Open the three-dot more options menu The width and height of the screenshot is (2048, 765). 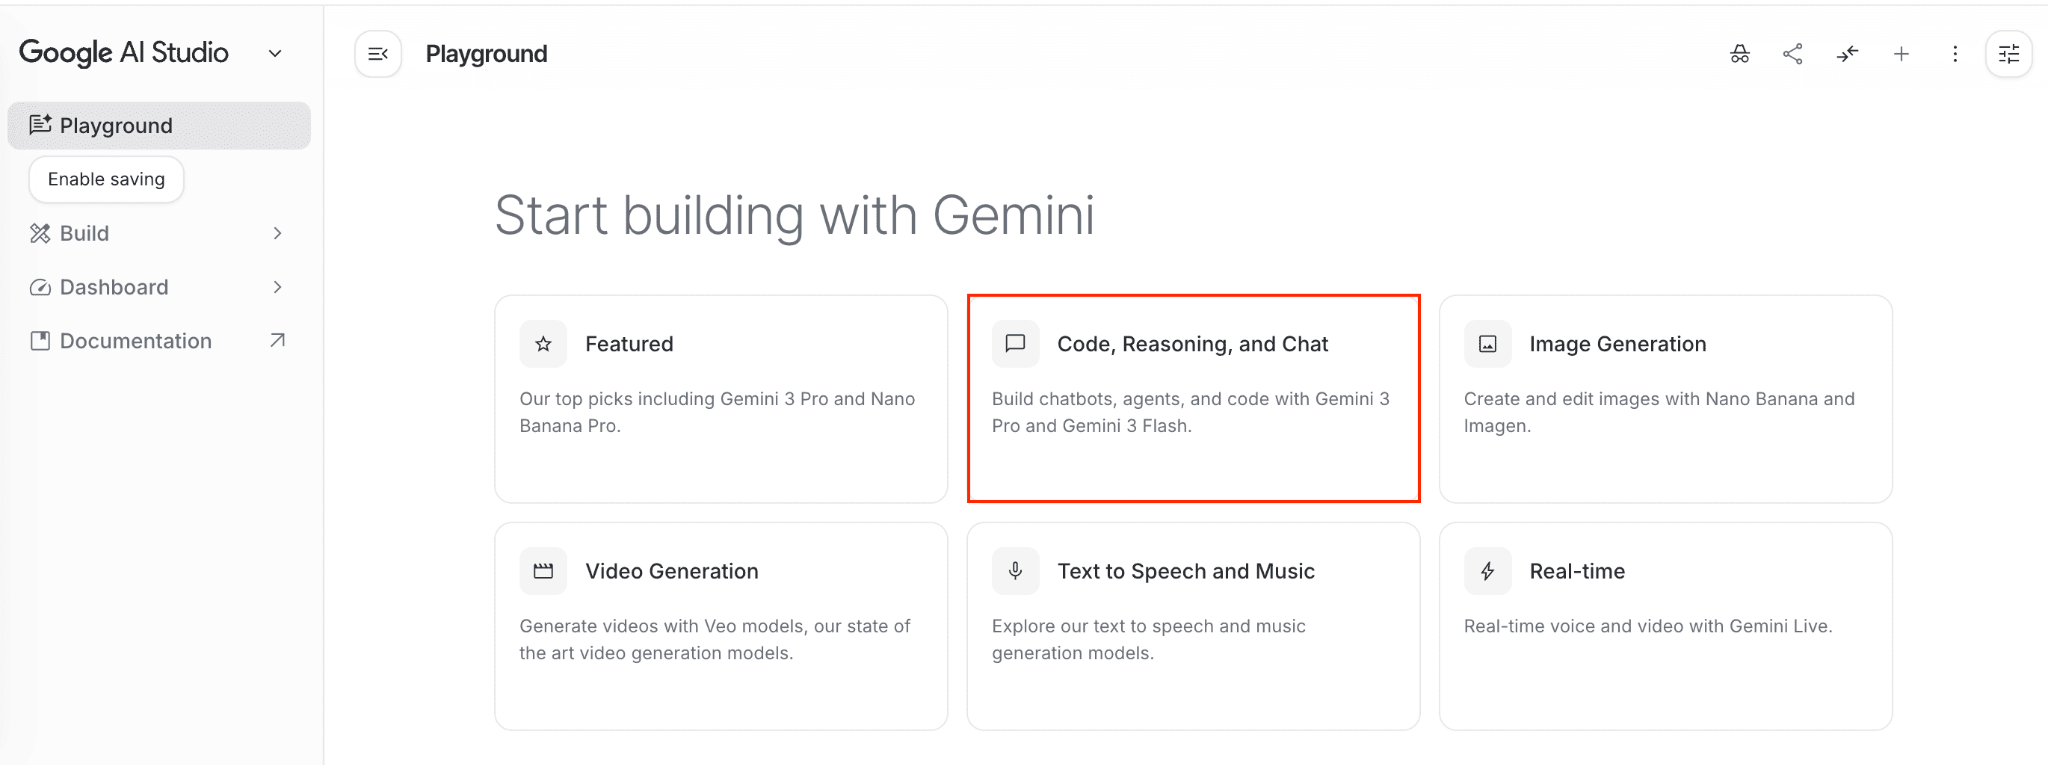(1955, 54)
